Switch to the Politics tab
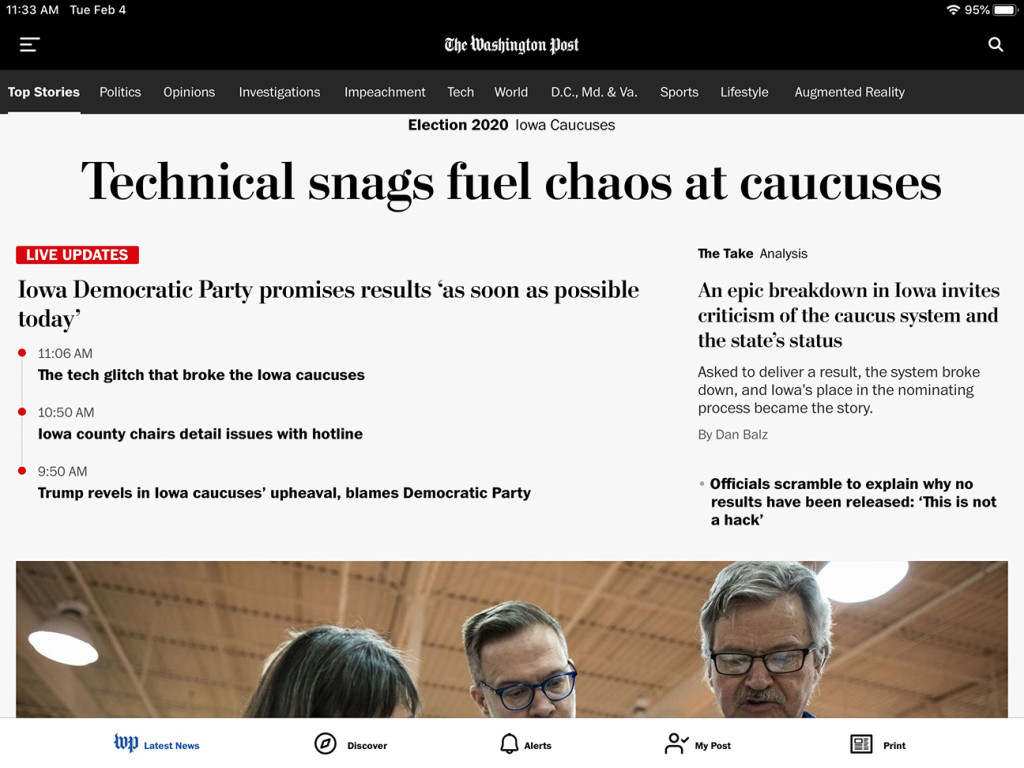The width and height of the screenshot is (1024, 768). point(120,92)
